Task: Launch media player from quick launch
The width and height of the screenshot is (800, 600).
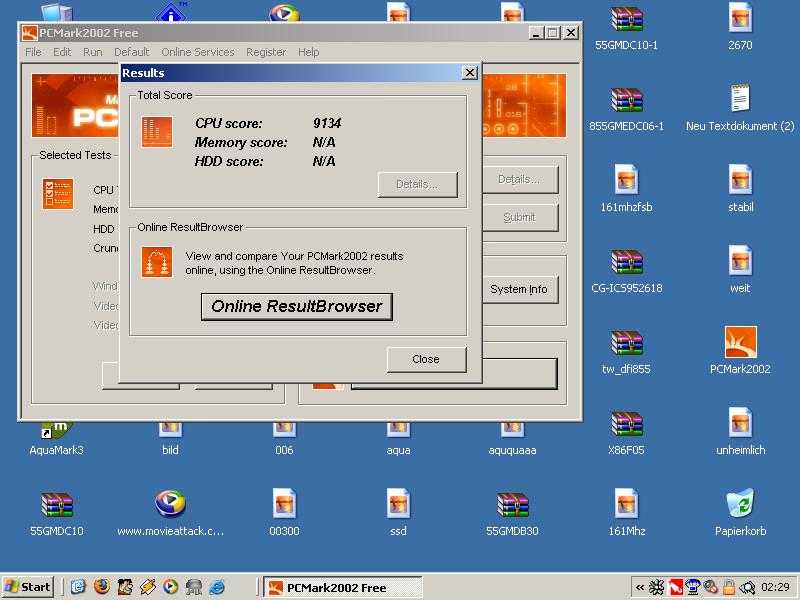Action: click(x=171, y=587)
